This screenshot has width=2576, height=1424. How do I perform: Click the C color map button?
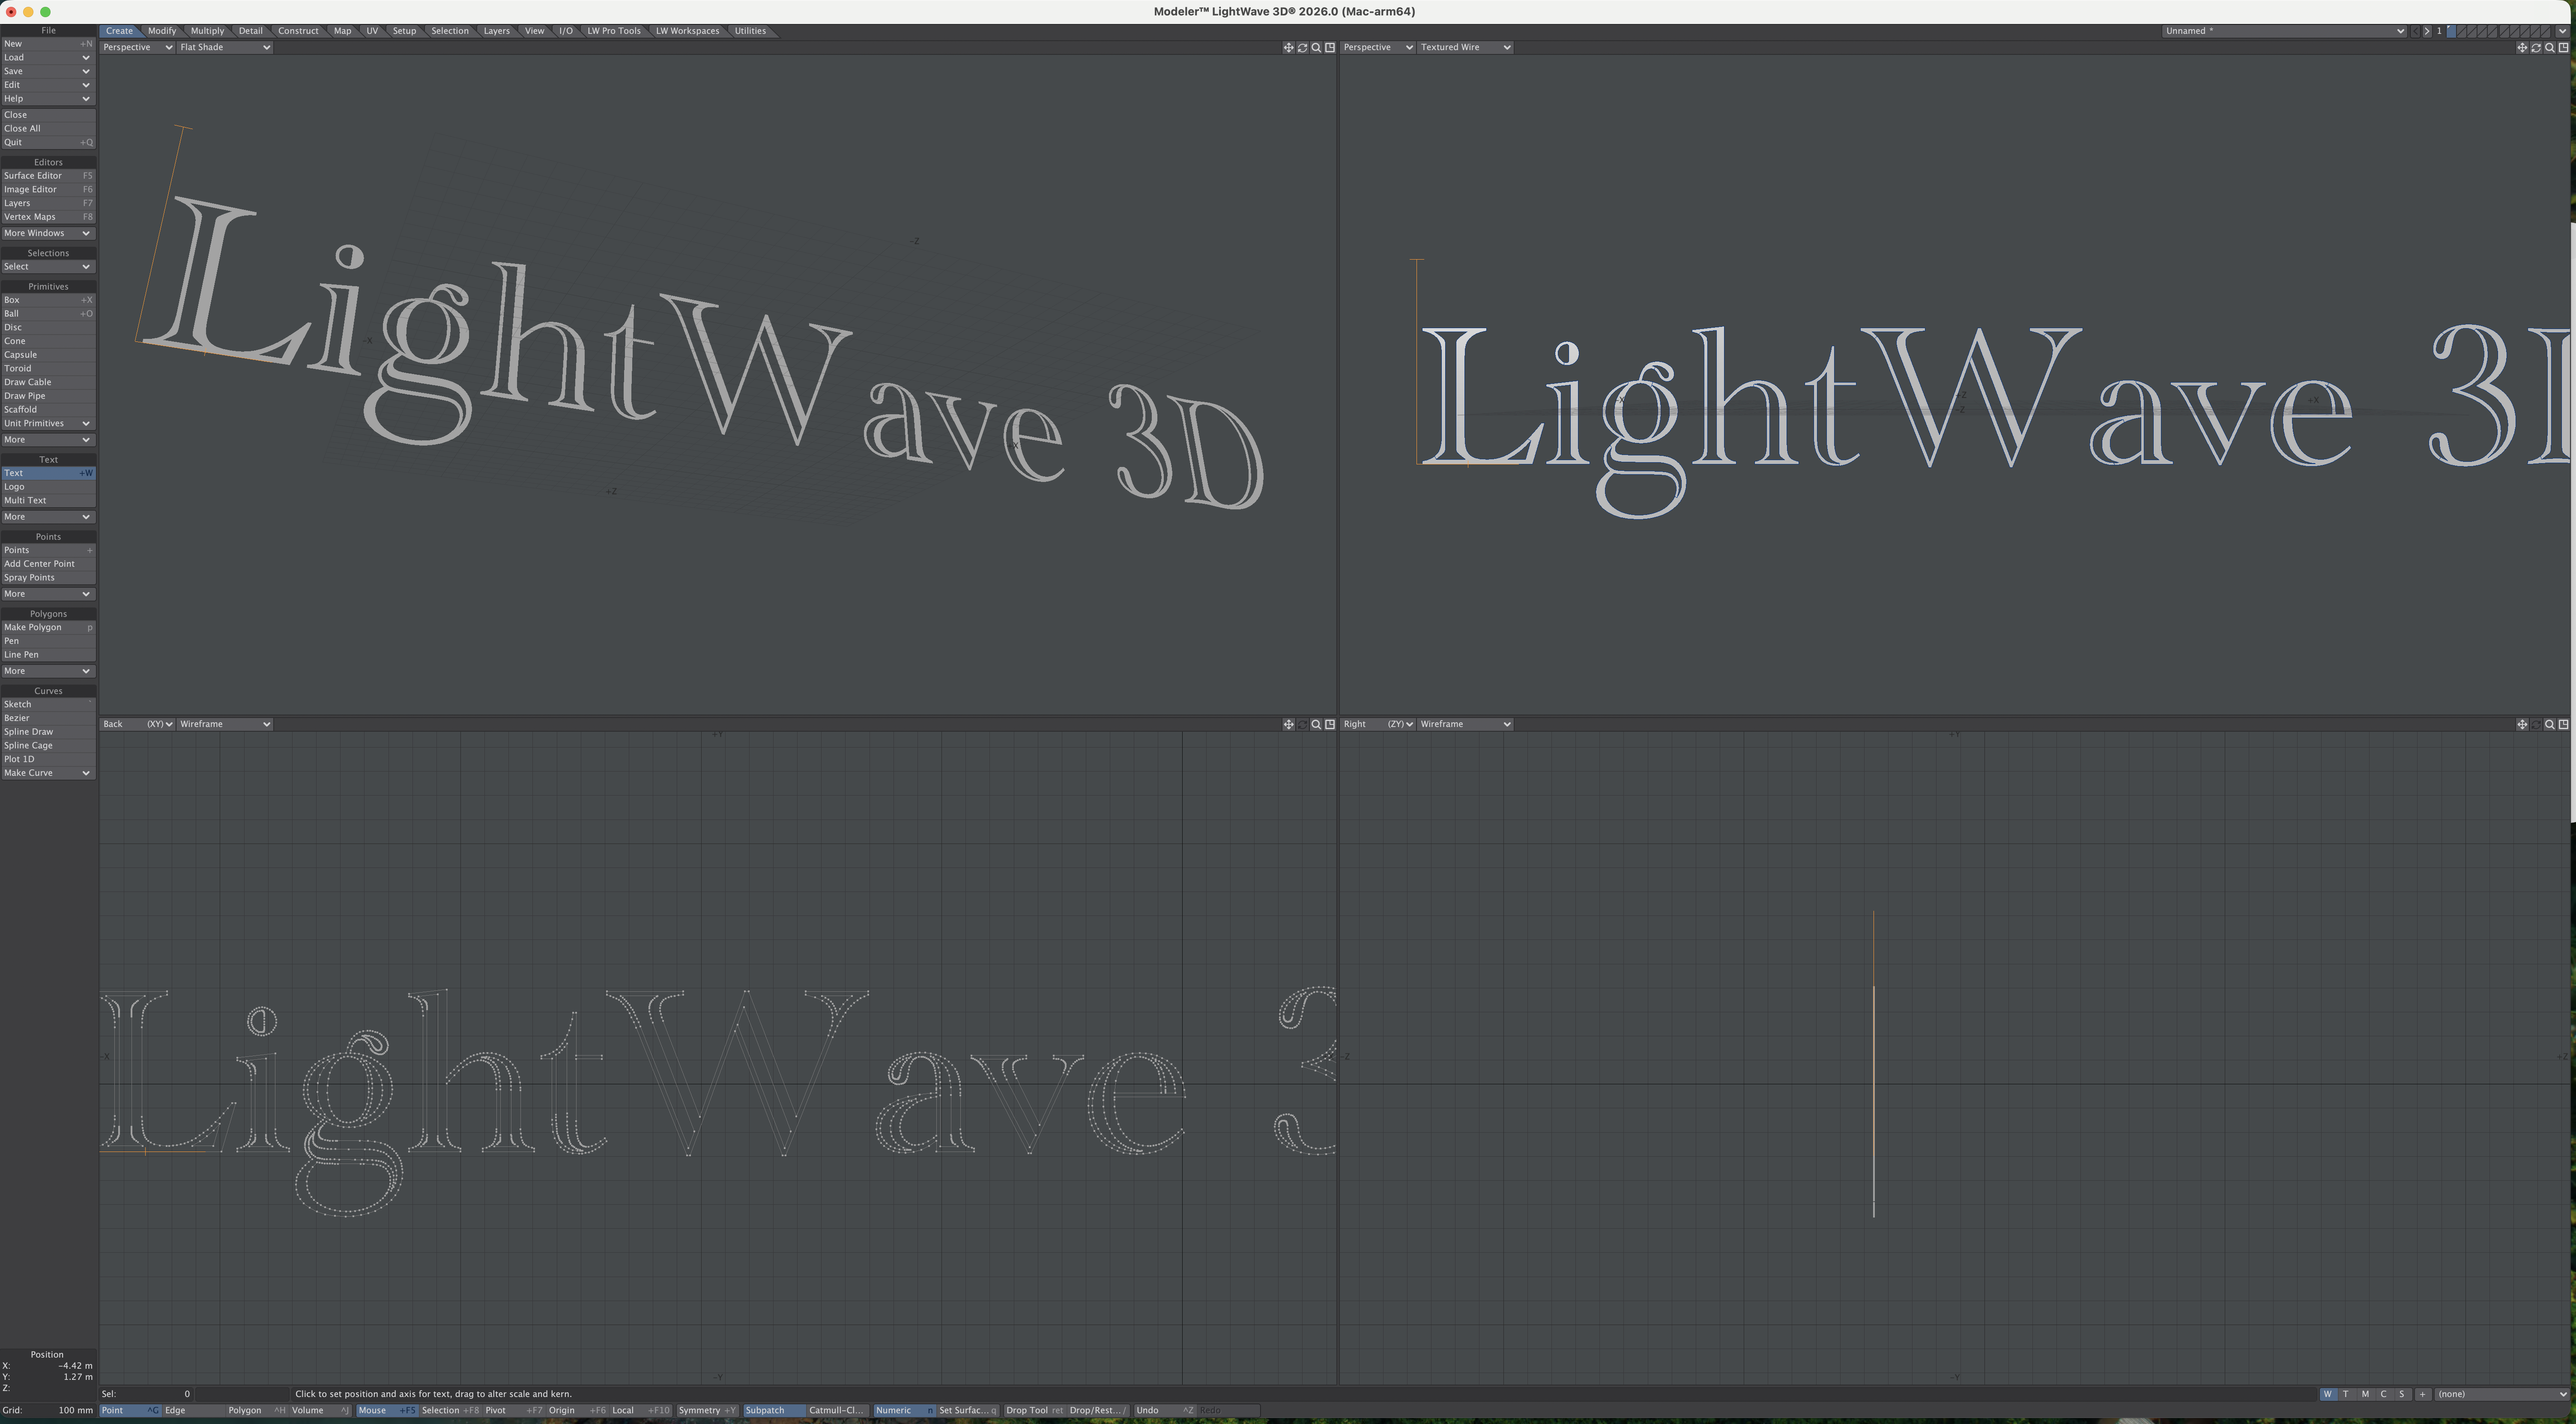pyautogui.click(x=2384, y=1394)
